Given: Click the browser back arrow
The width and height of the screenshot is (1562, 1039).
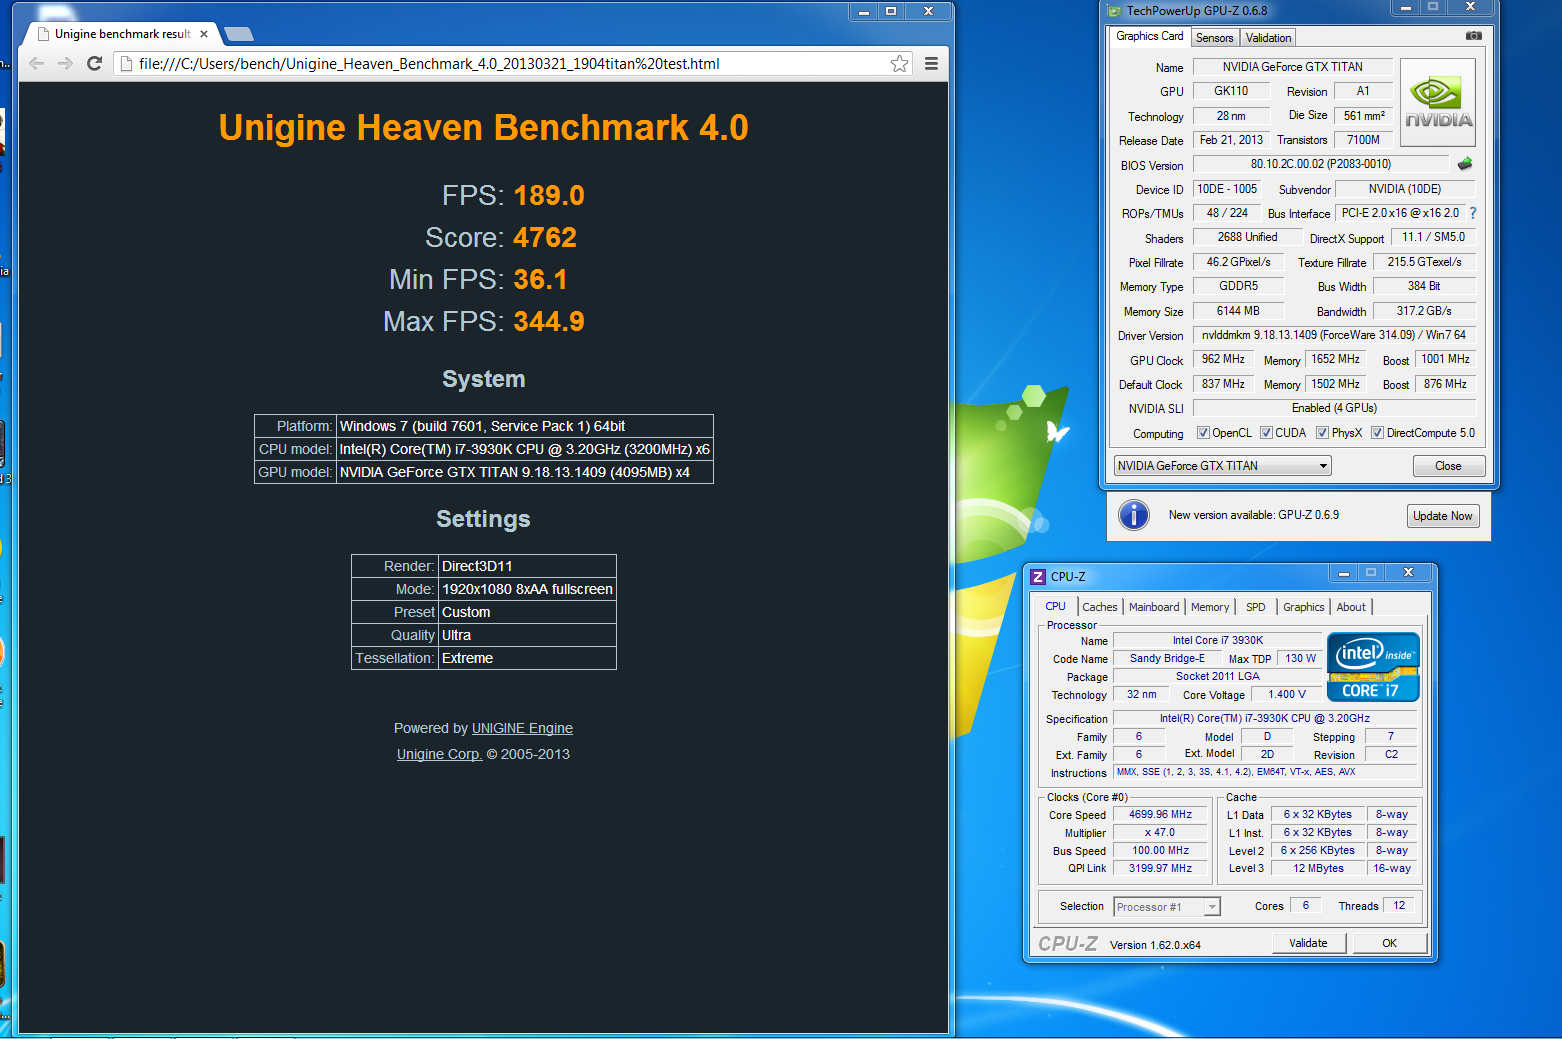Looking at the screenshot, I should [36, 63].
